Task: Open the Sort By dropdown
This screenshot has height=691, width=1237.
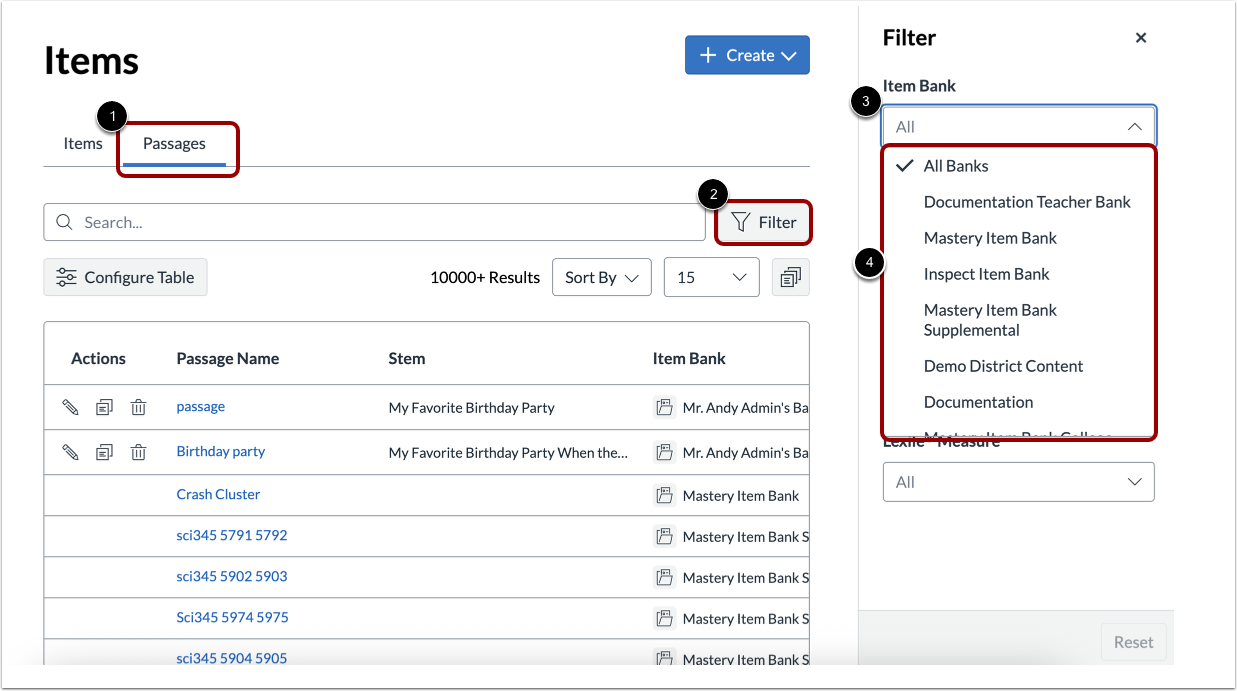Action: pos(602,277)
